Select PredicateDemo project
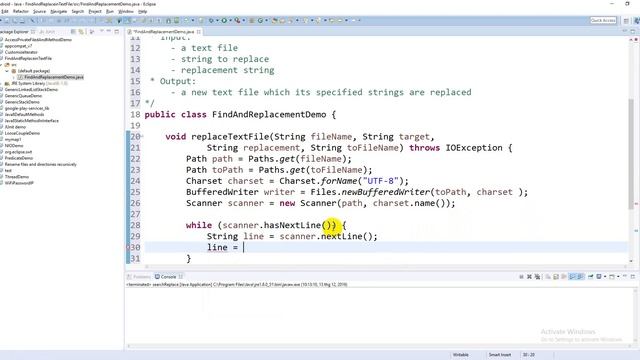This screenshot has width=640, height=360. [x=19, y=158]
